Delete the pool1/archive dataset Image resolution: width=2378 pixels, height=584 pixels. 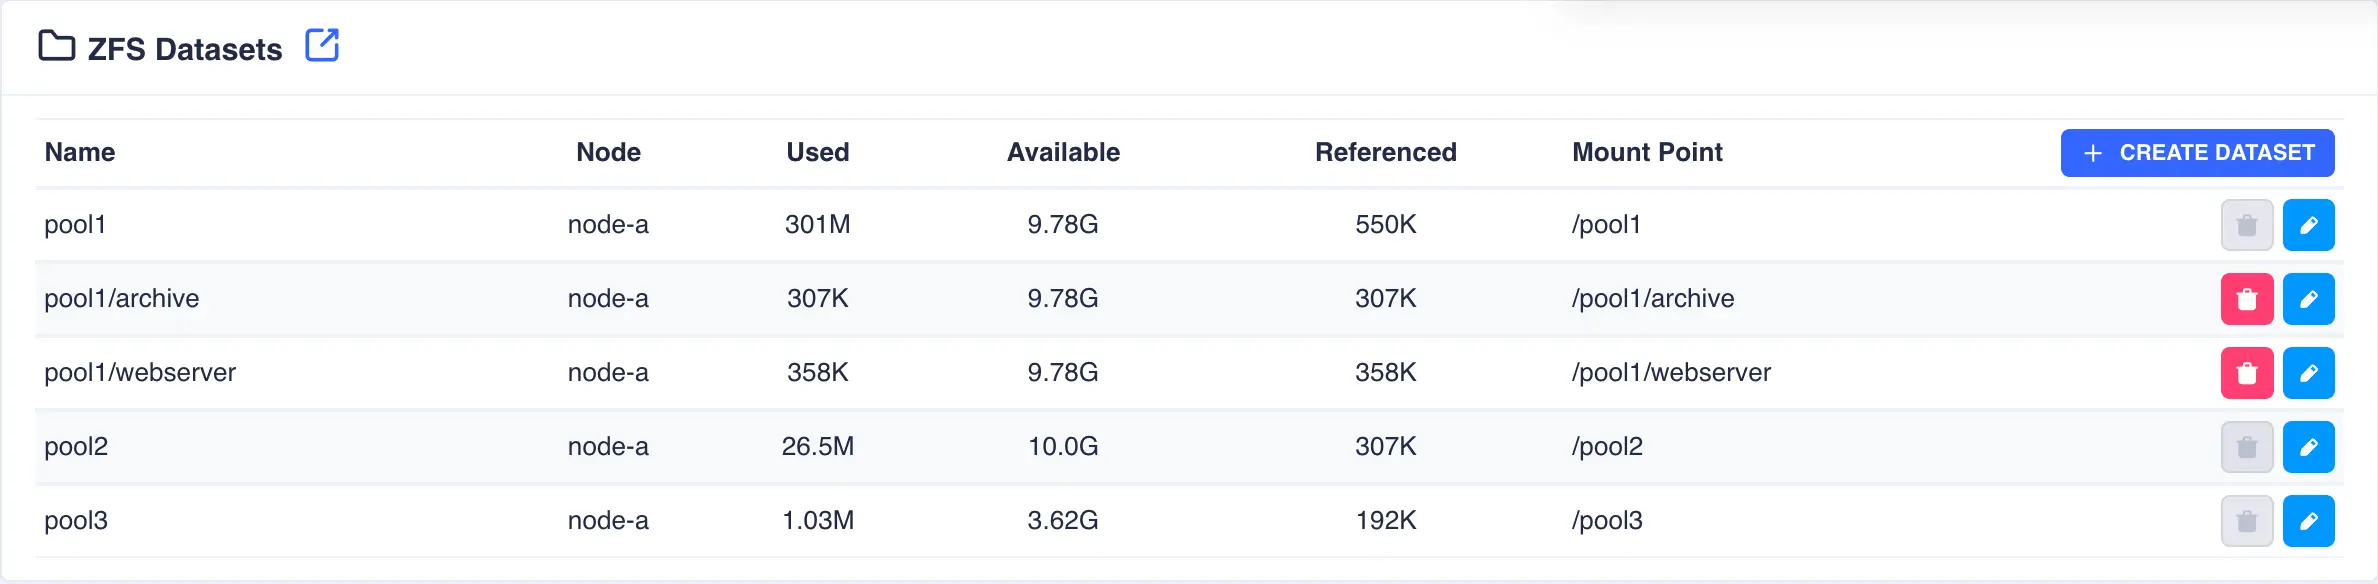tap(2247, 299)
